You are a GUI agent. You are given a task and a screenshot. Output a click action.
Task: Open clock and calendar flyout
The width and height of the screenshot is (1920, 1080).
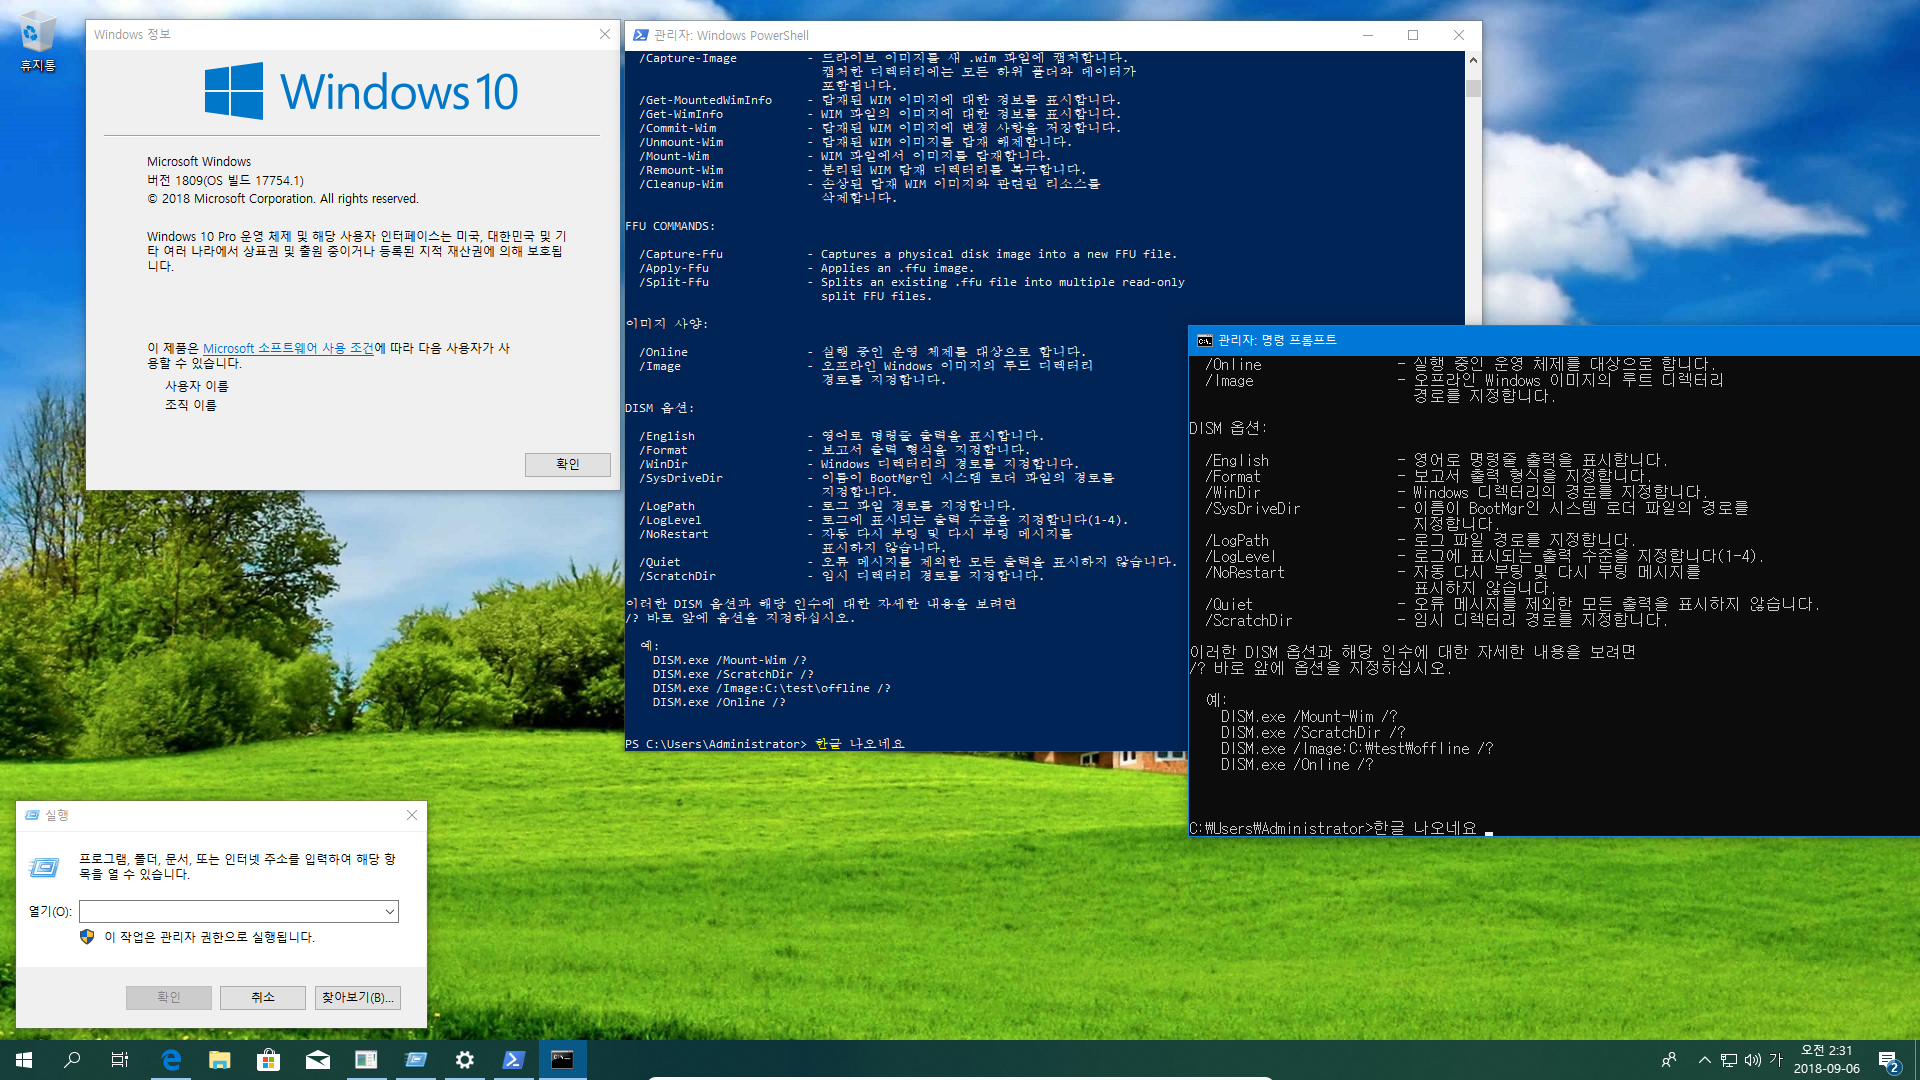(1826, 1060)
